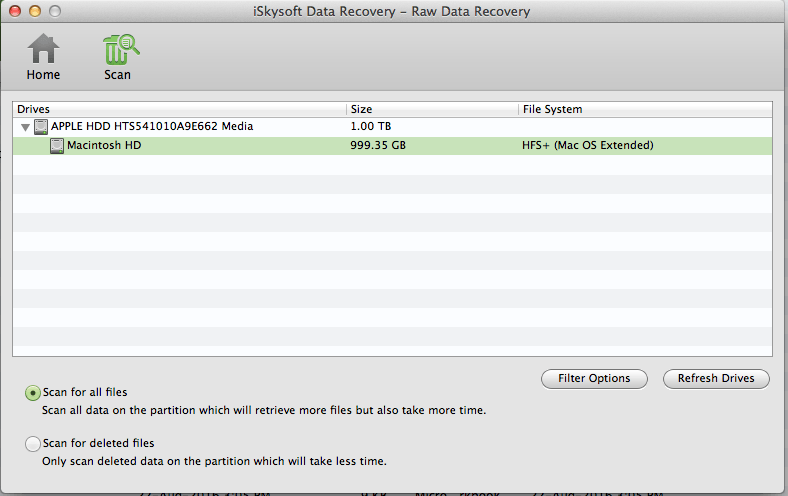Collapse the APPLE HDD disclosure triangle

(25, 128)
